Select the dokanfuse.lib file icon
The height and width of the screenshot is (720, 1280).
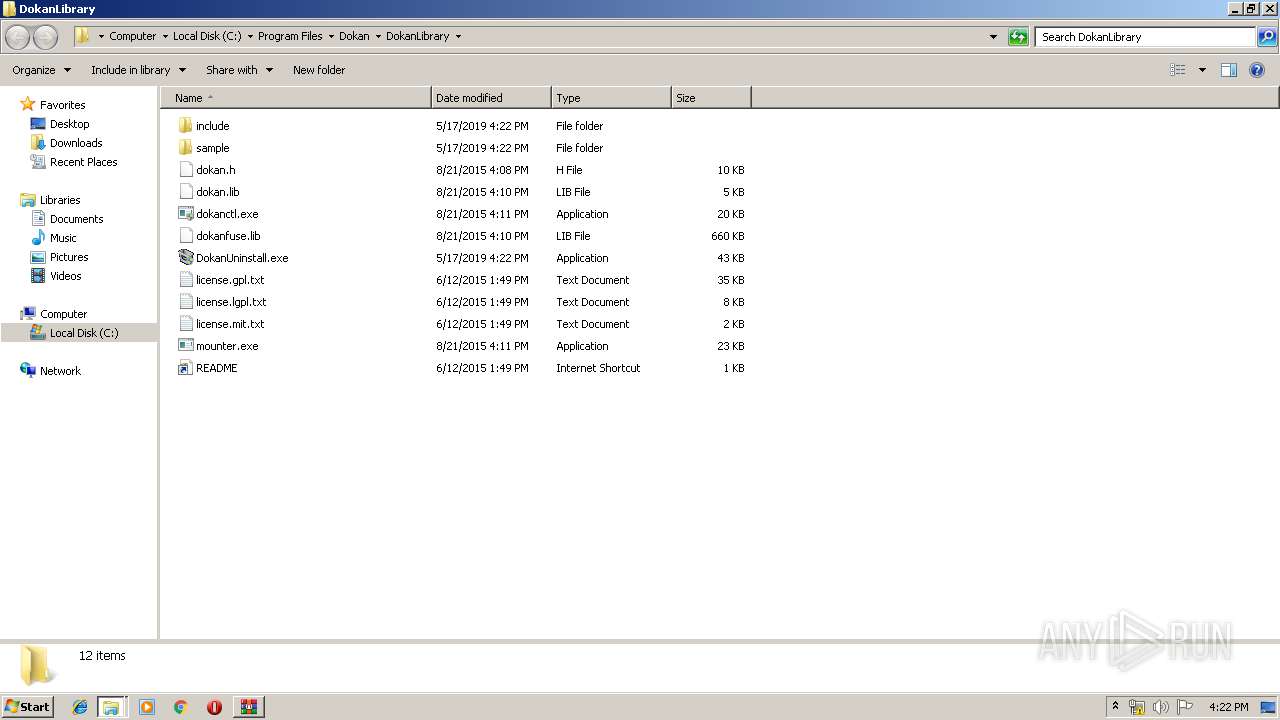(185, 236)
